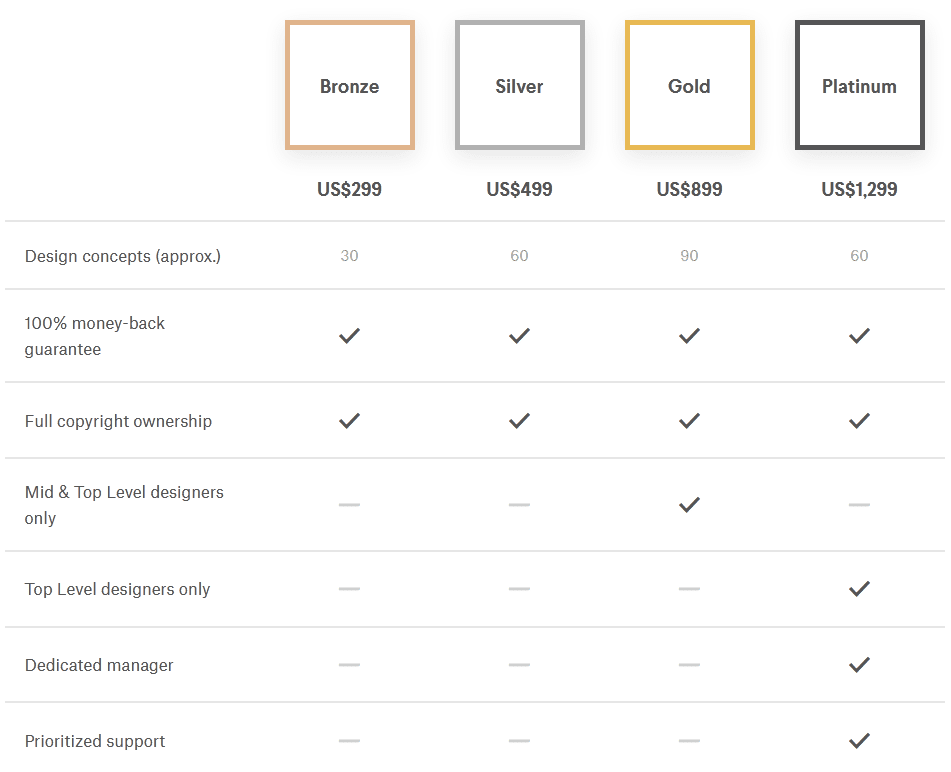Click the Platinum dedicated manager checkmark
Image resolution: width=951 pixels, height=772 pixels.
click(x=859, y=665)
